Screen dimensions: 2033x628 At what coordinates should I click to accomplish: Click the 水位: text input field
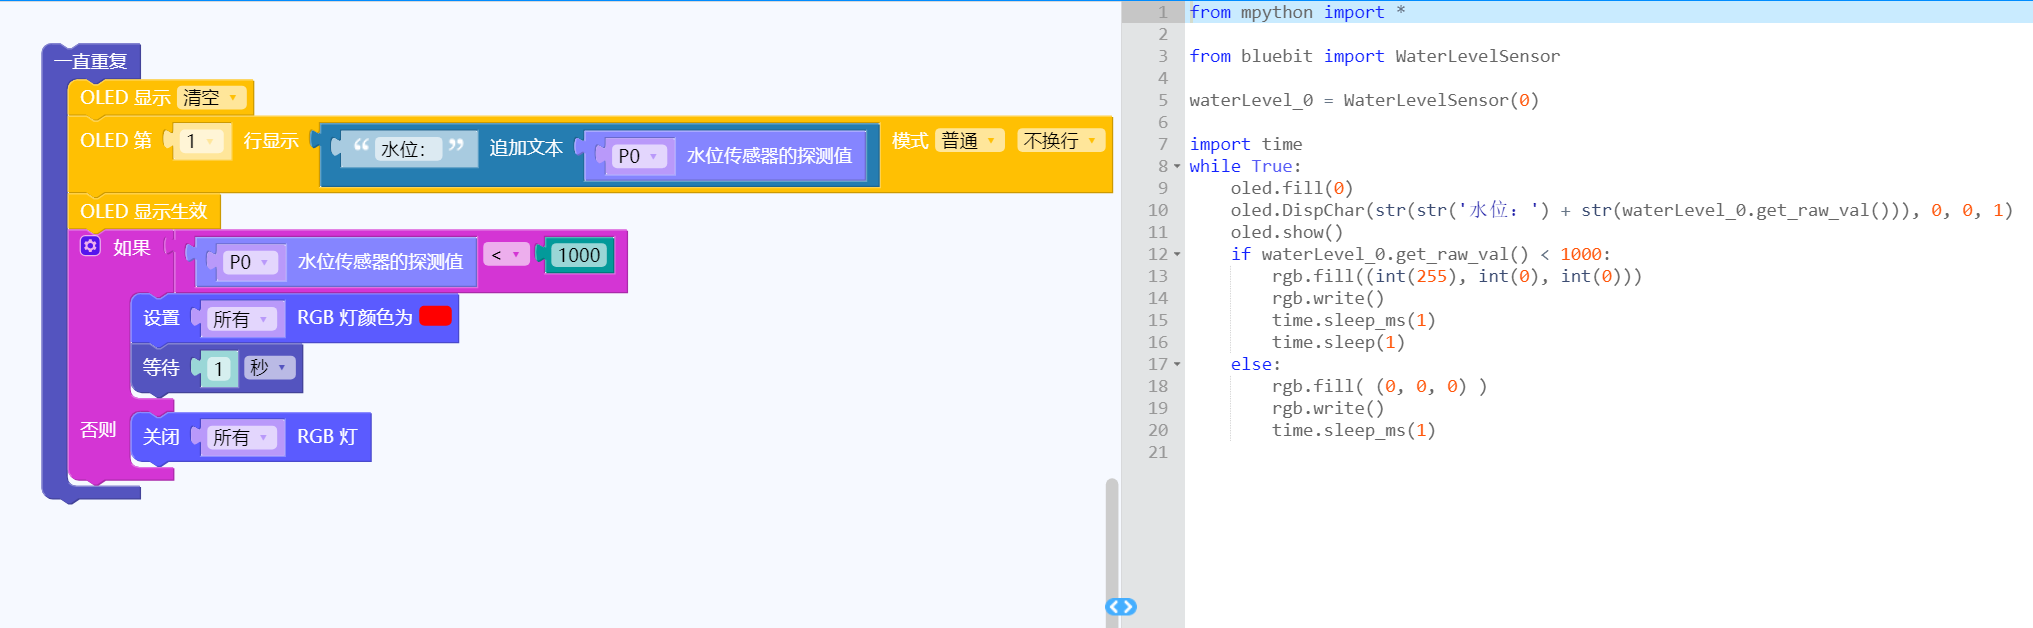(405, 150)
